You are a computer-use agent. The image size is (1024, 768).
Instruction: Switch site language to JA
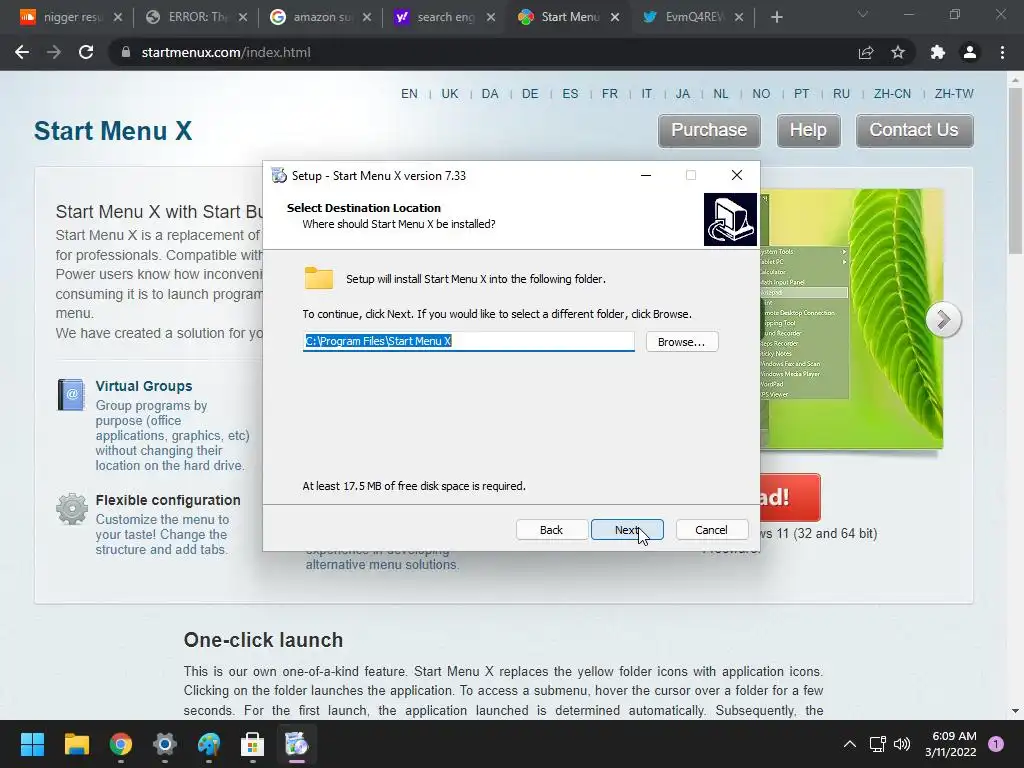point(682,93)
